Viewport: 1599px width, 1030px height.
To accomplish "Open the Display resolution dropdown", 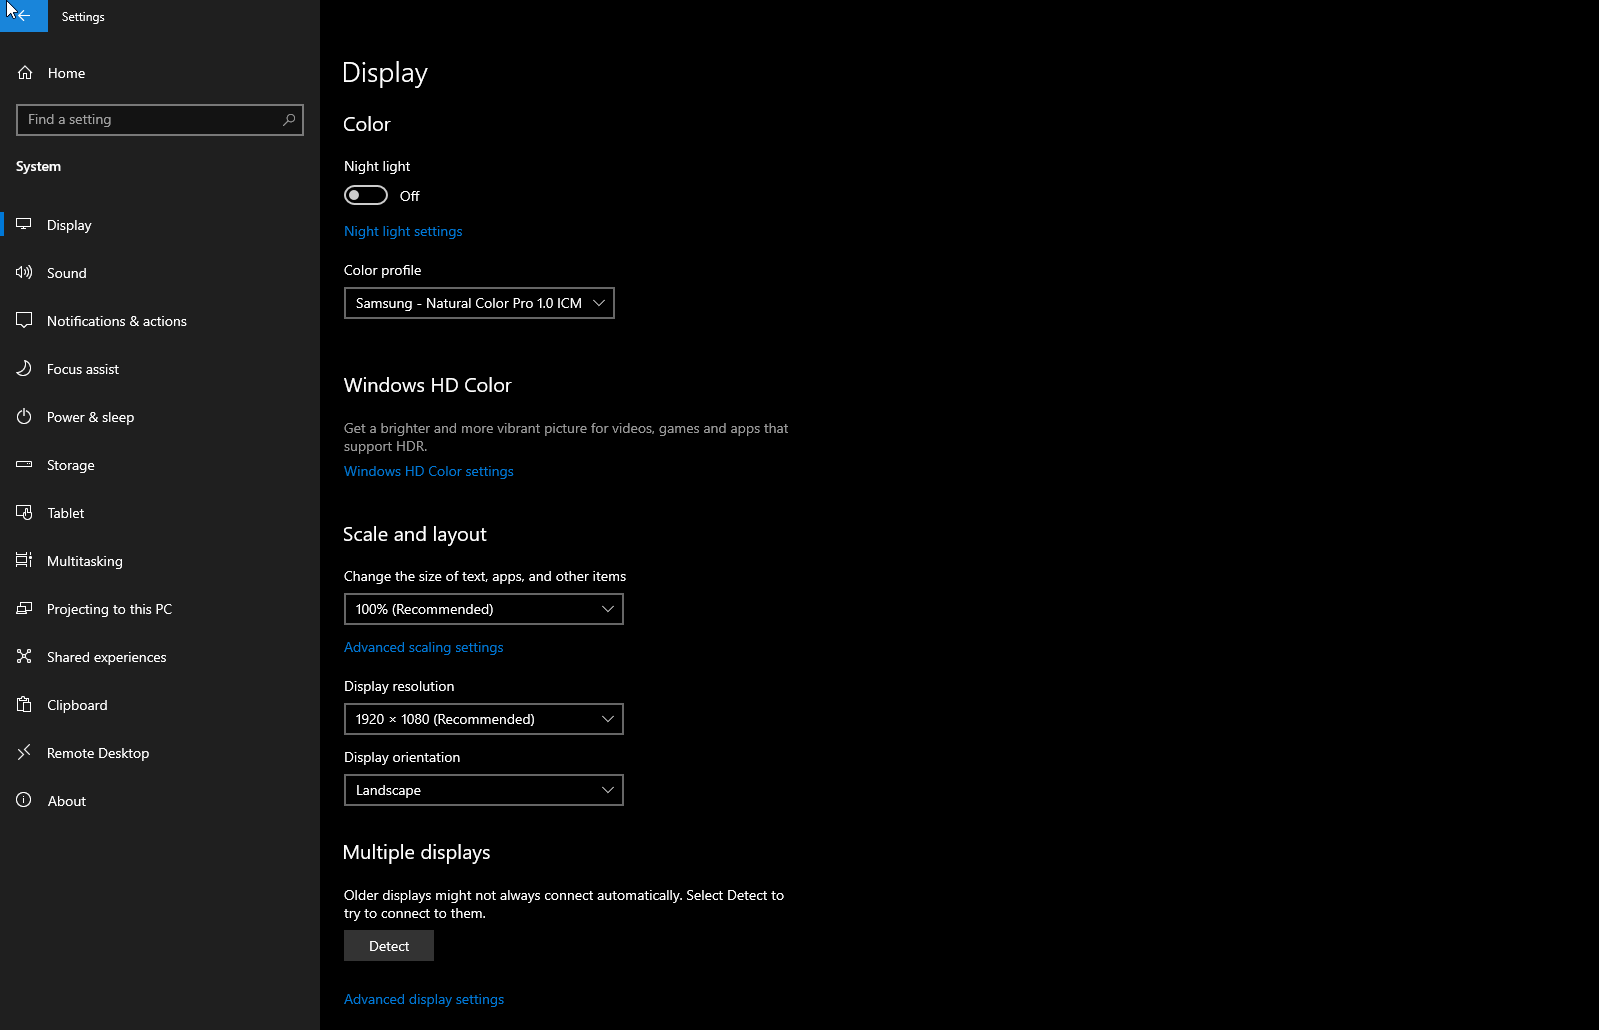I will point(483,719).
